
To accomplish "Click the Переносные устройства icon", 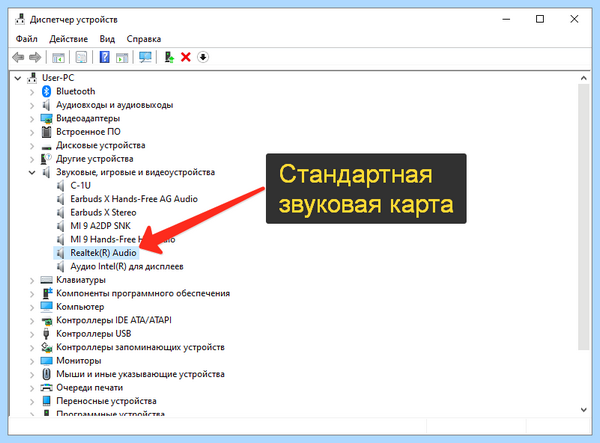I will point(46,401).
